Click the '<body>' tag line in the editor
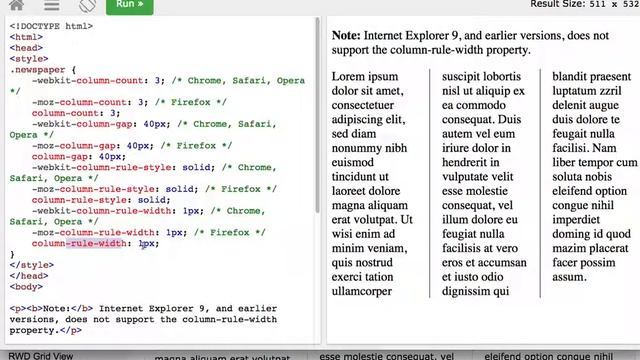 26,287
